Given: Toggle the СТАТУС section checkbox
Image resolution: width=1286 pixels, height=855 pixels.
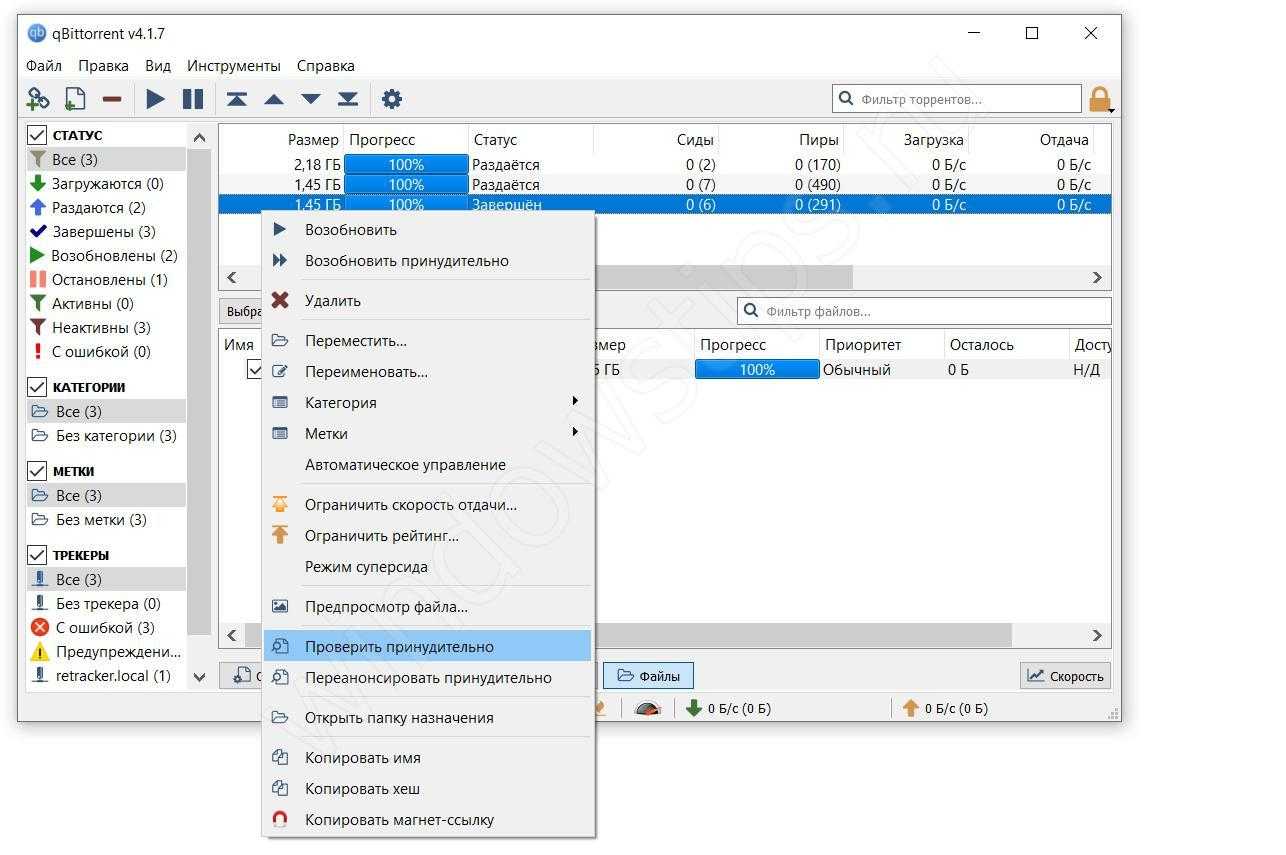Looking at the screenshot, I should (37, 135).
